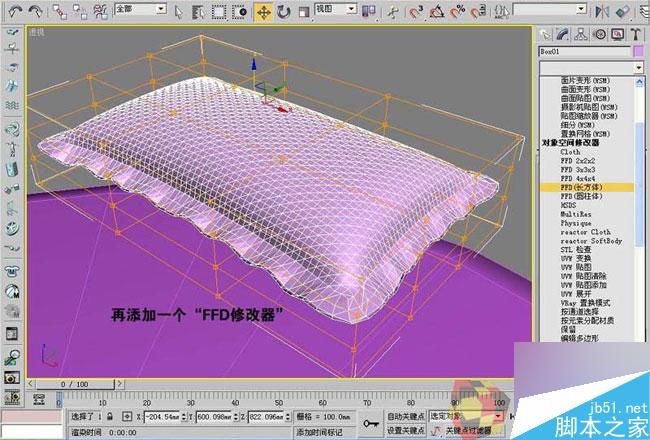Open the selection filter dropdown showing 全部
This screenshot has width=650, height=440.
141,9
